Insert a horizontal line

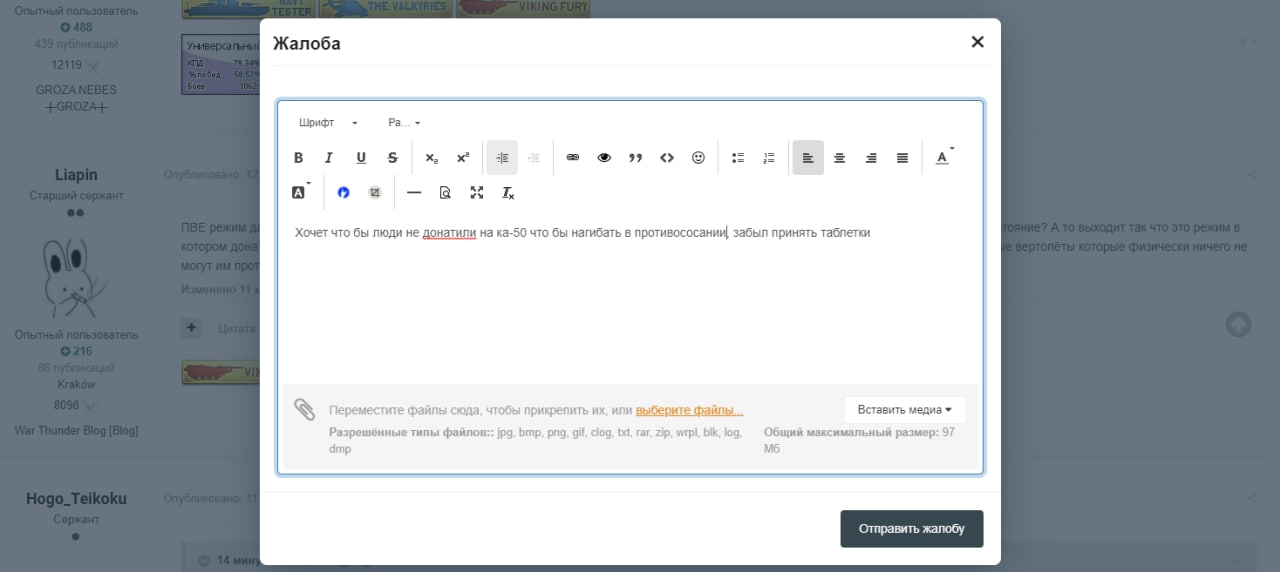[x=414, y=192]
